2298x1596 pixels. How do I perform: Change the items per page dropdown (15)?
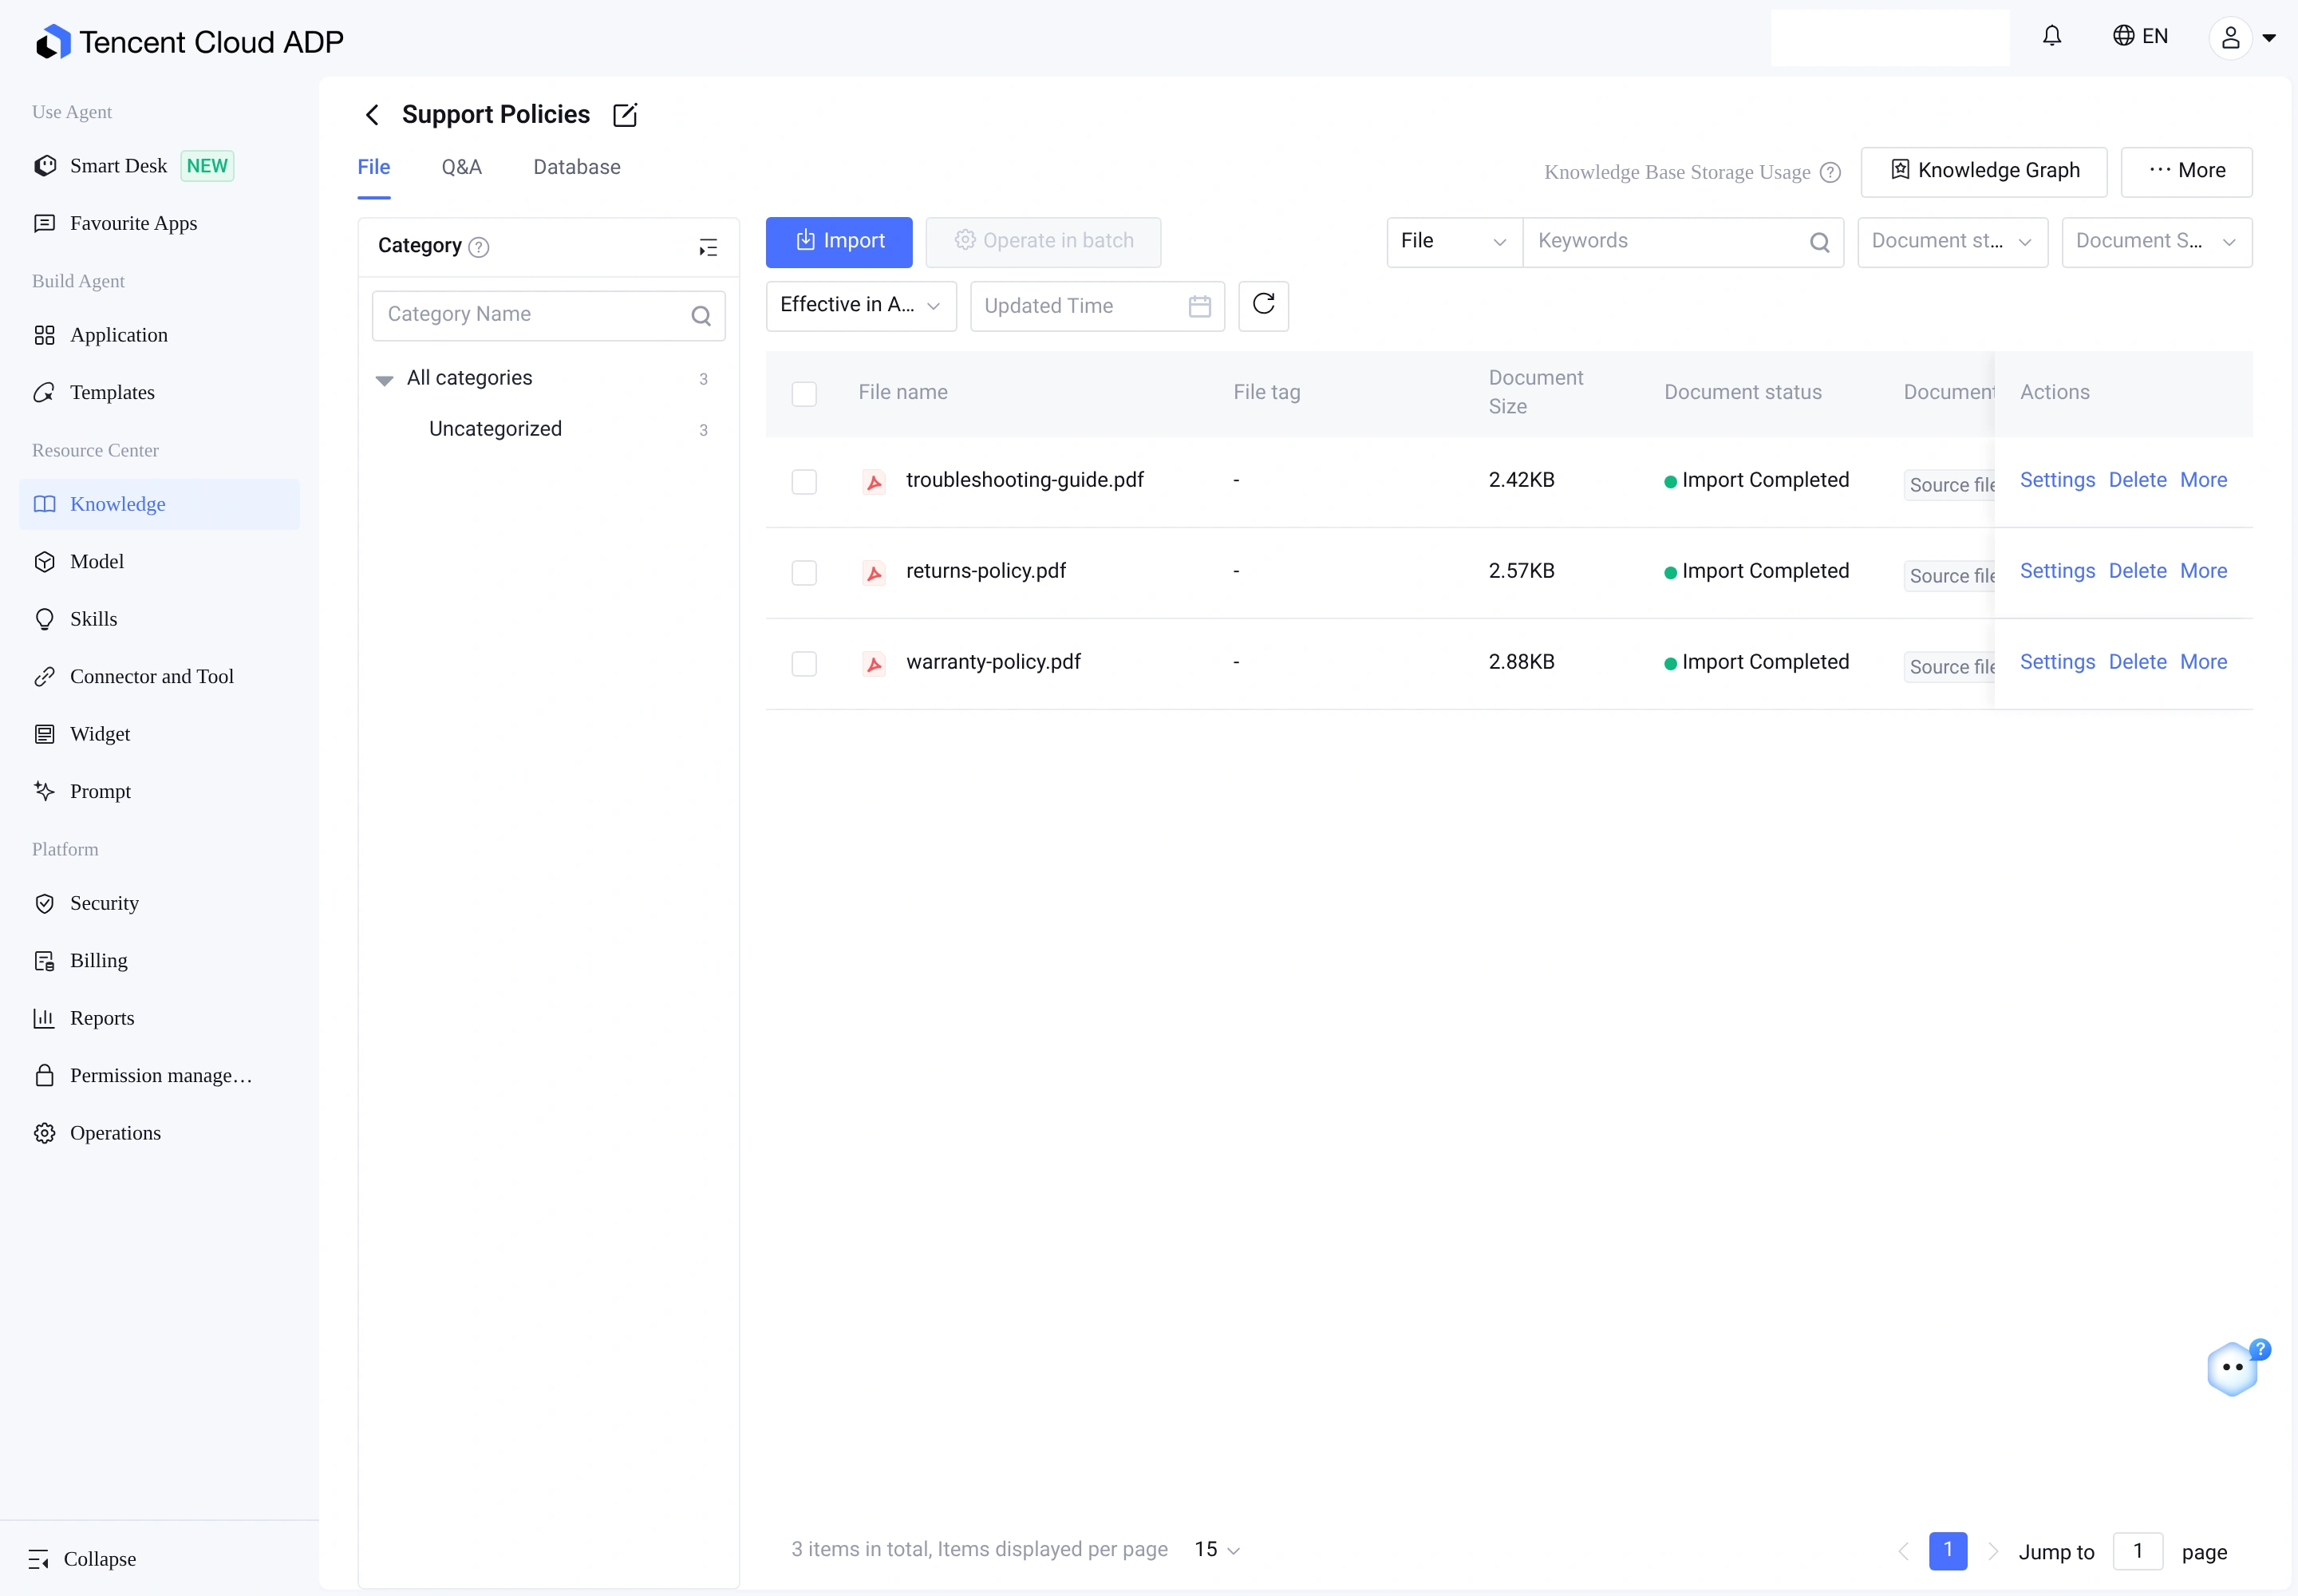[1217, 1549]
